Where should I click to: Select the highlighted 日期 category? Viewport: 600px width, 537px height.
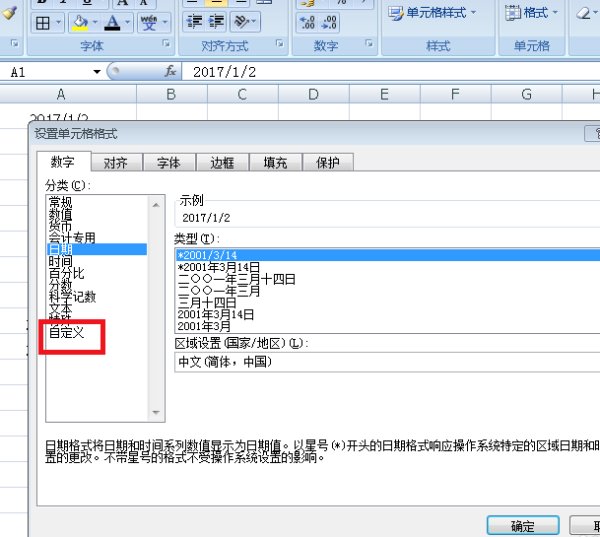pyautogui.click(x=97, y=249)
